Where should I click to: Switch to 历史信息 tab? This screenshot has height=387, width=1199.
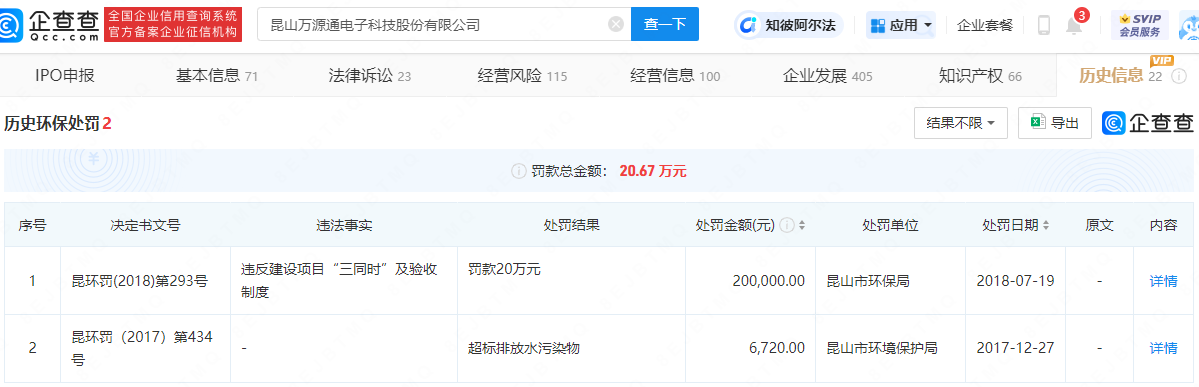(x=1120, y=76)
